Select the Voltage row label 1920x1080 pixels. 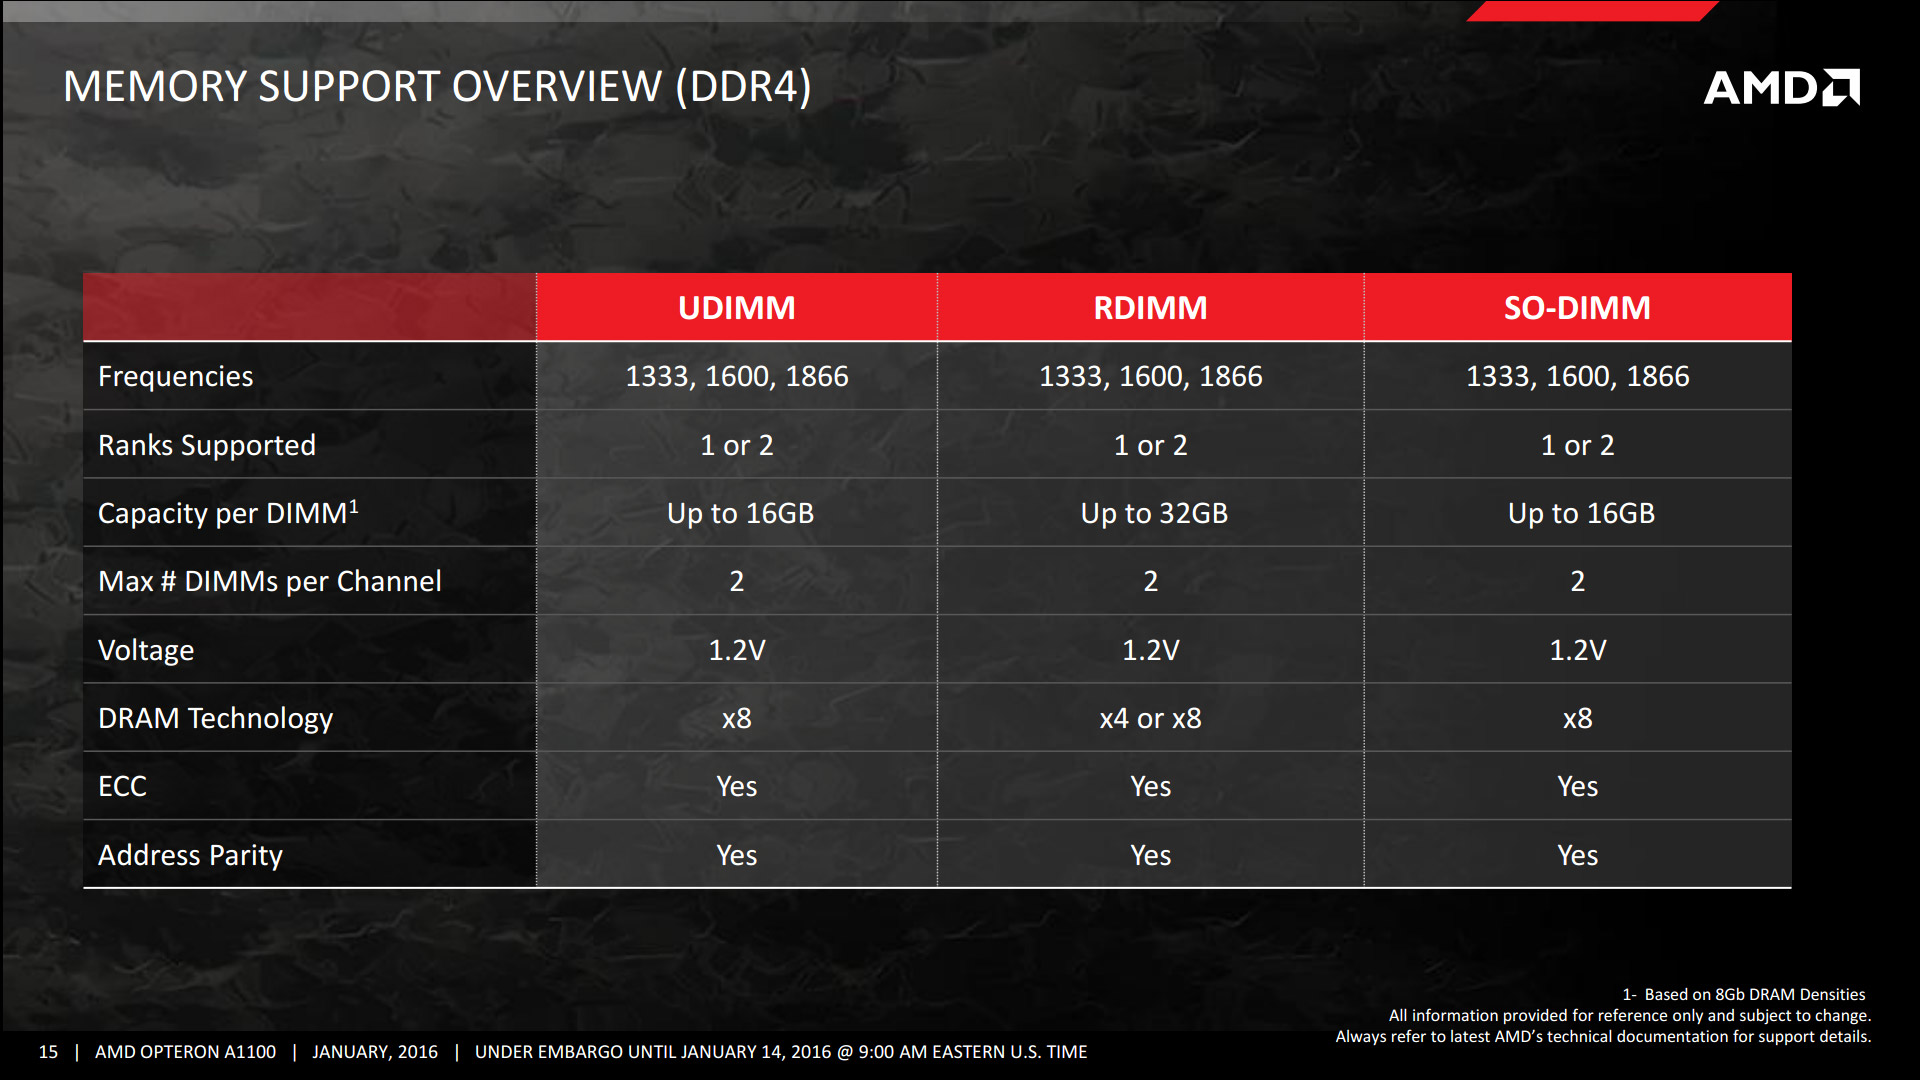[x=146, y=650]
